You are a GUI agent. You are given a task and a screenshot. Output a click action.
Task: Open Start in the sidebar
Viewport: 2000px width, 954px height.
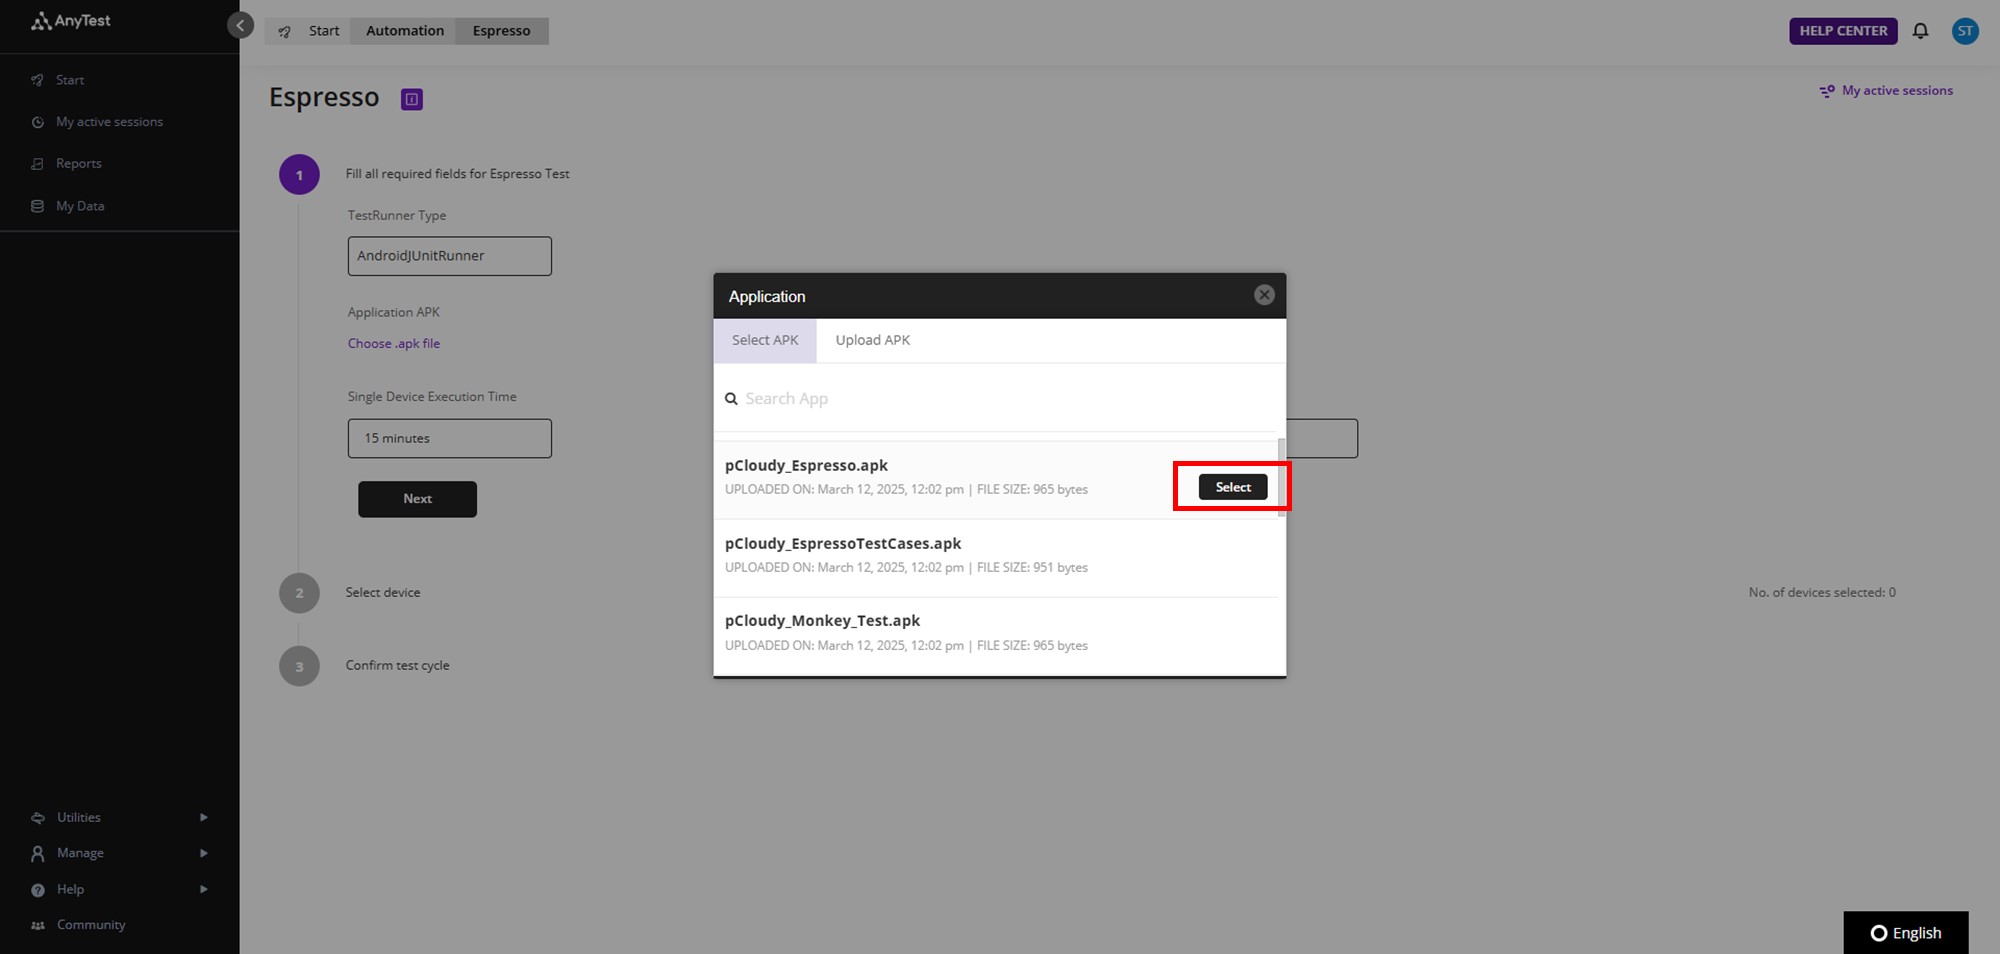(x=70, y=80)
